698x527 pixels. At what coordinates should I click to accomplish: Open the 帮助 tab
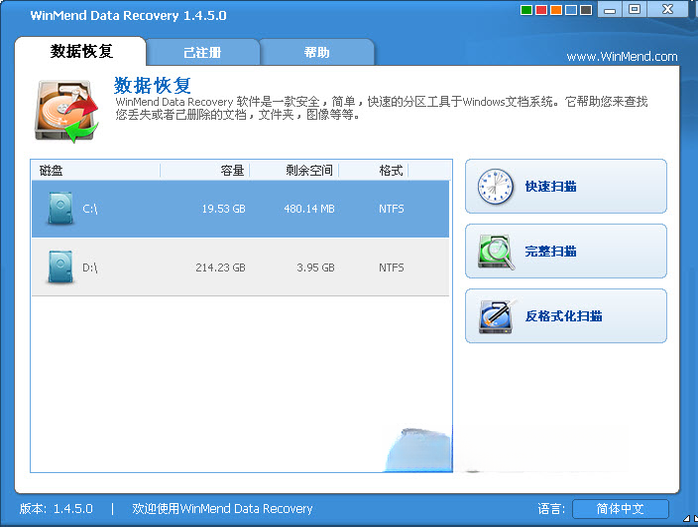pos(317,53)
